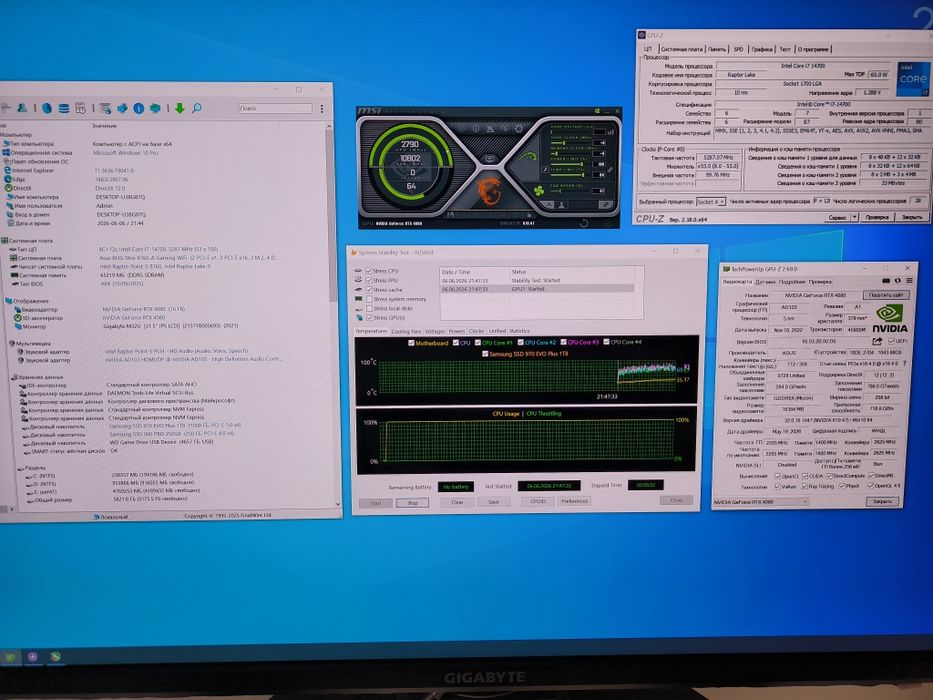Open the report clock icon in AIDA64 toolbar
The height and width of the screenshot is (700, 933).
pos(80,108)
